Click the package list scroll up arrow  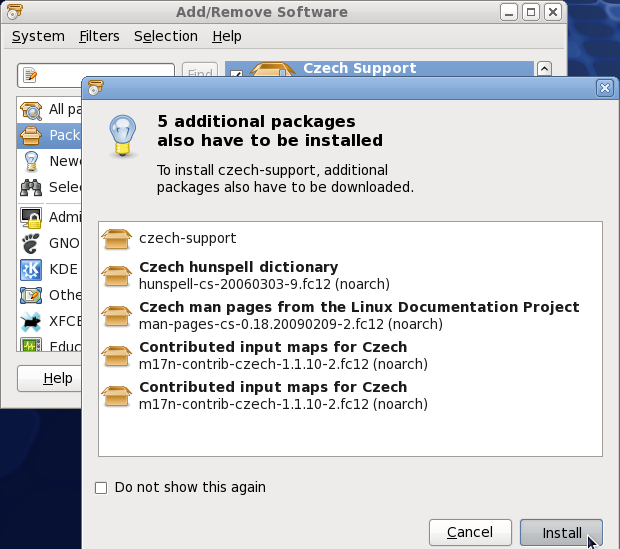[544, 69]
